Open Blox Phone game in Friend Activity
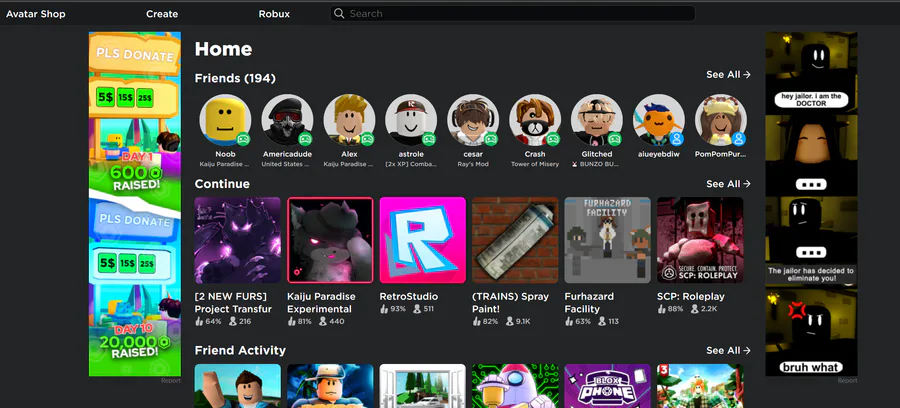900x408 pixels. [x=607, y=386]
